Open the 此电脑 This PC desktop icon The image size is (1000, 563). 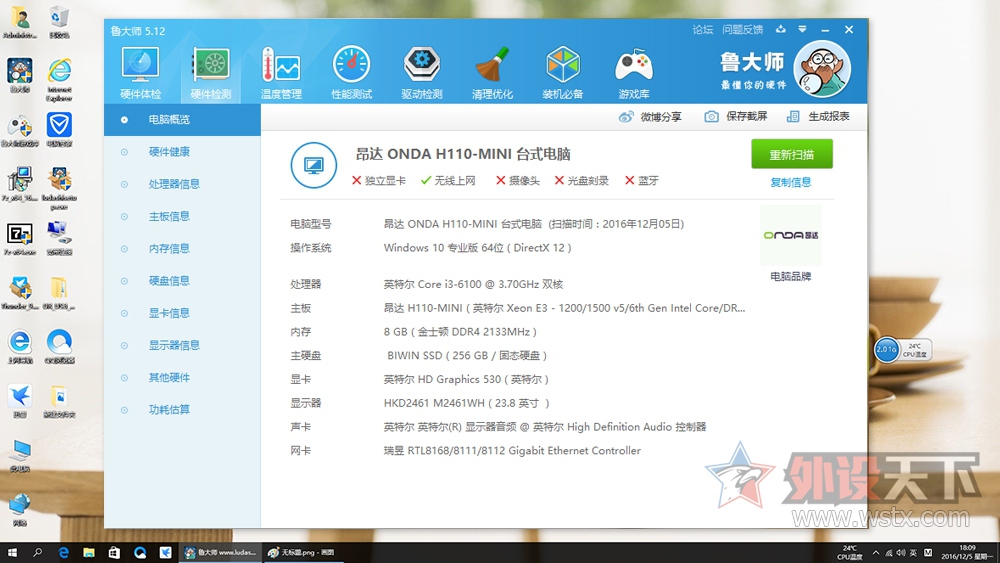pyautogui.click(x=20, y=455)
